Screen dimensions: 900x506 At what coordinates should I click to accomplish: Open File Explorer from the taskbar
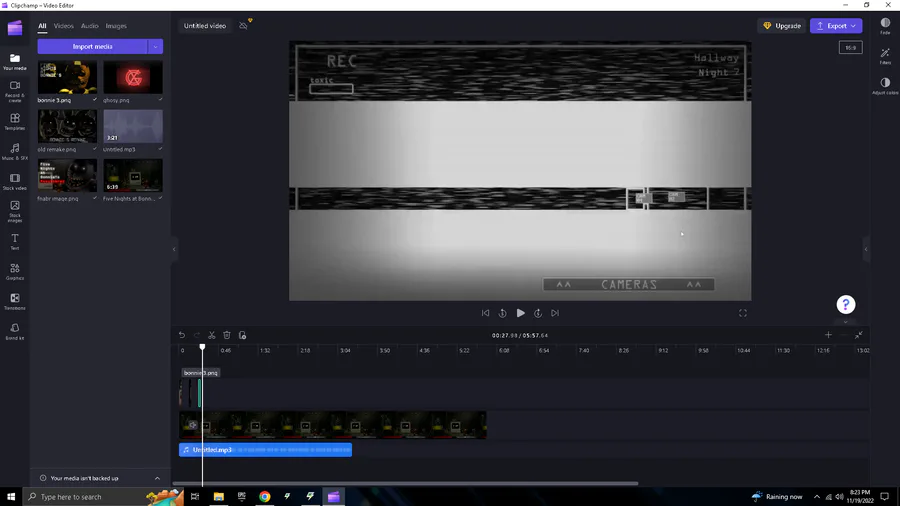coord(219,497)
